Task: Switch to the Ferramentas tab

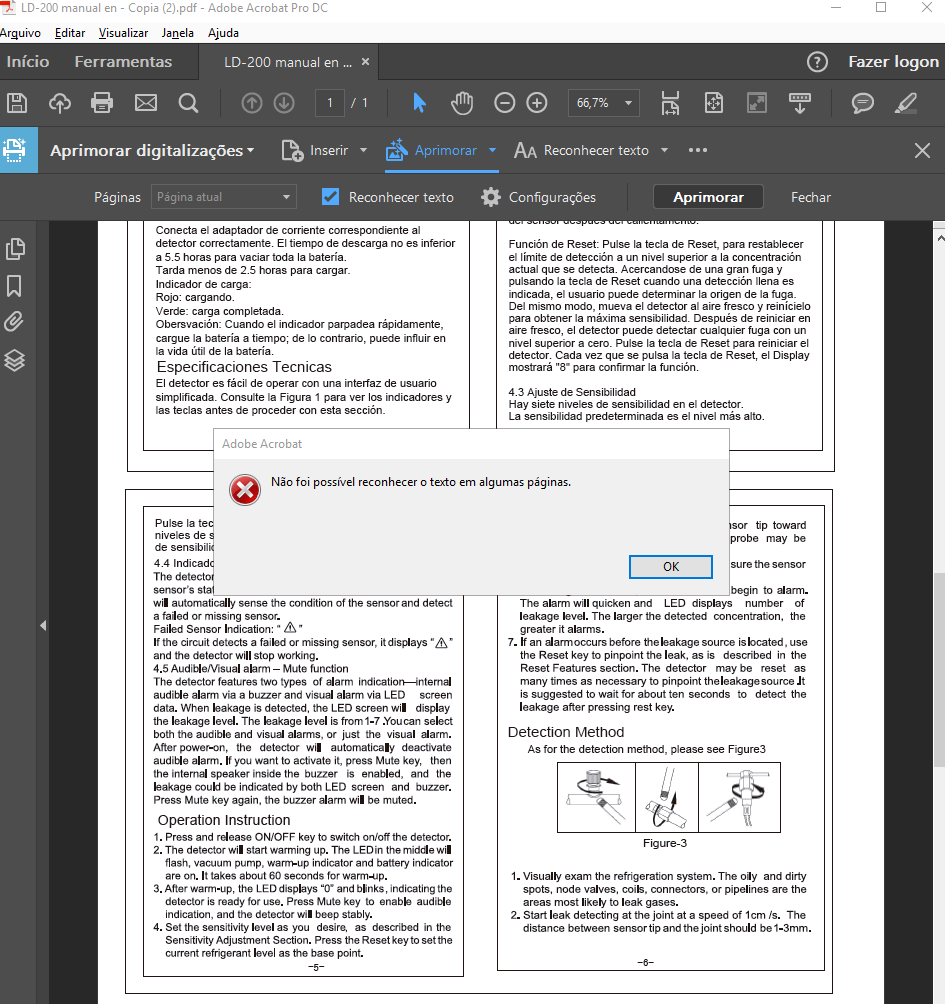Action: tap(123, 62)
